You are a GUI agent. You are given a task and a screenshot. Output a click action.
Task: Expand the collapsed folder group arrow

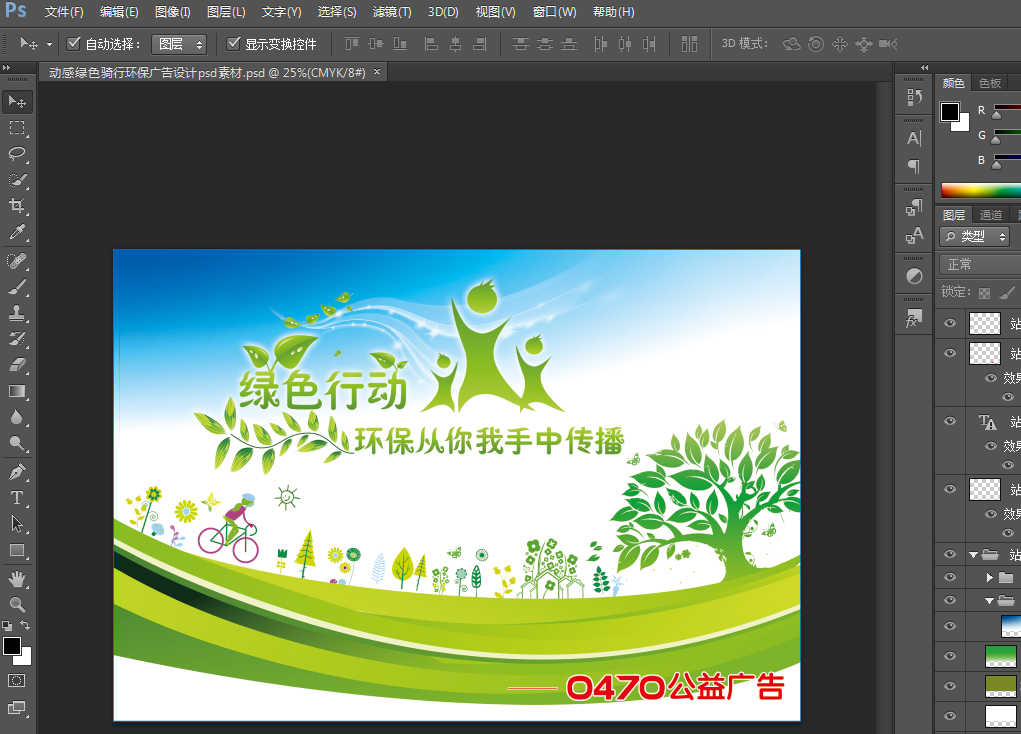989,578
